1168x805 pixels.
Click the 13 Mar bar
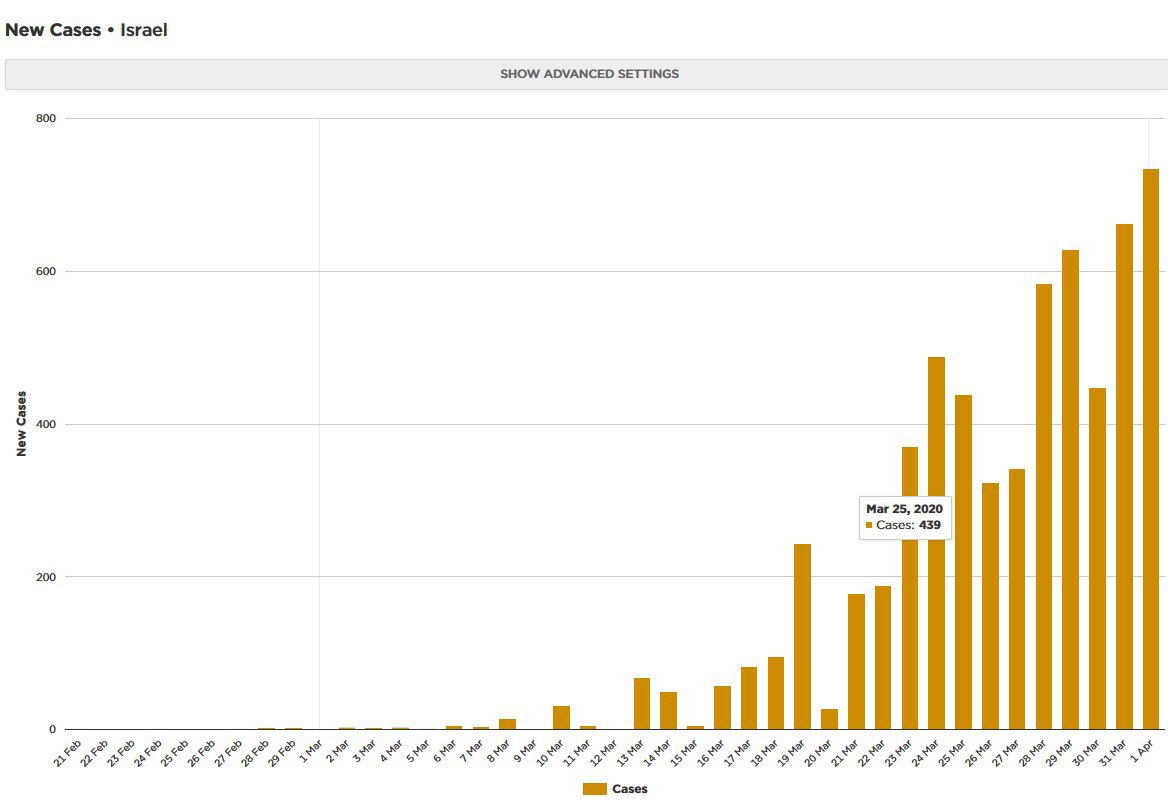[641, 704]
